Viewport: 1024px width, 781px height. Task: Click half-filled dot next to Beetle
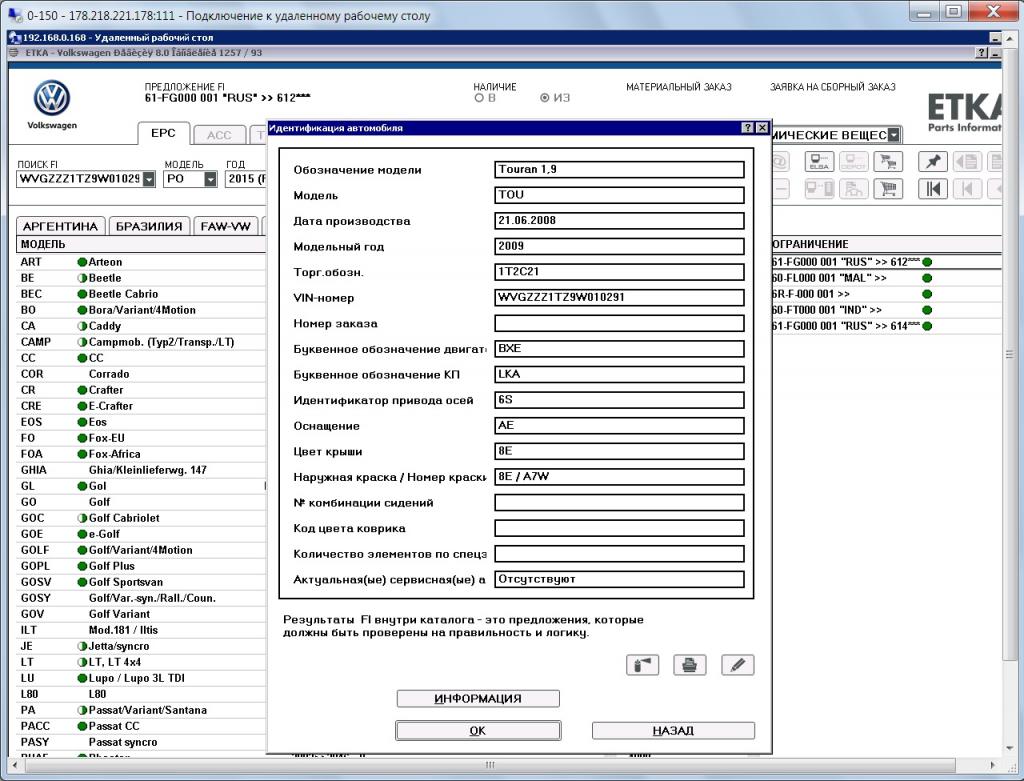82,278
